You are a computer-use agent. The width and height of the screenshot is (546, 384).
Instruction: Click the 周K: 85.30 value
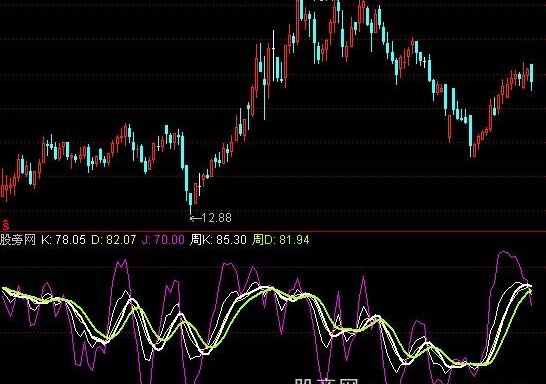[218, 240]
